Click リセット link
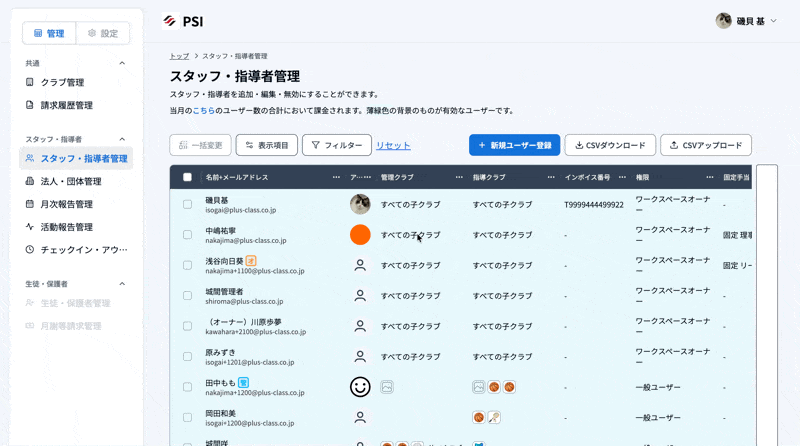800x446 pixels. pos(393,145)
